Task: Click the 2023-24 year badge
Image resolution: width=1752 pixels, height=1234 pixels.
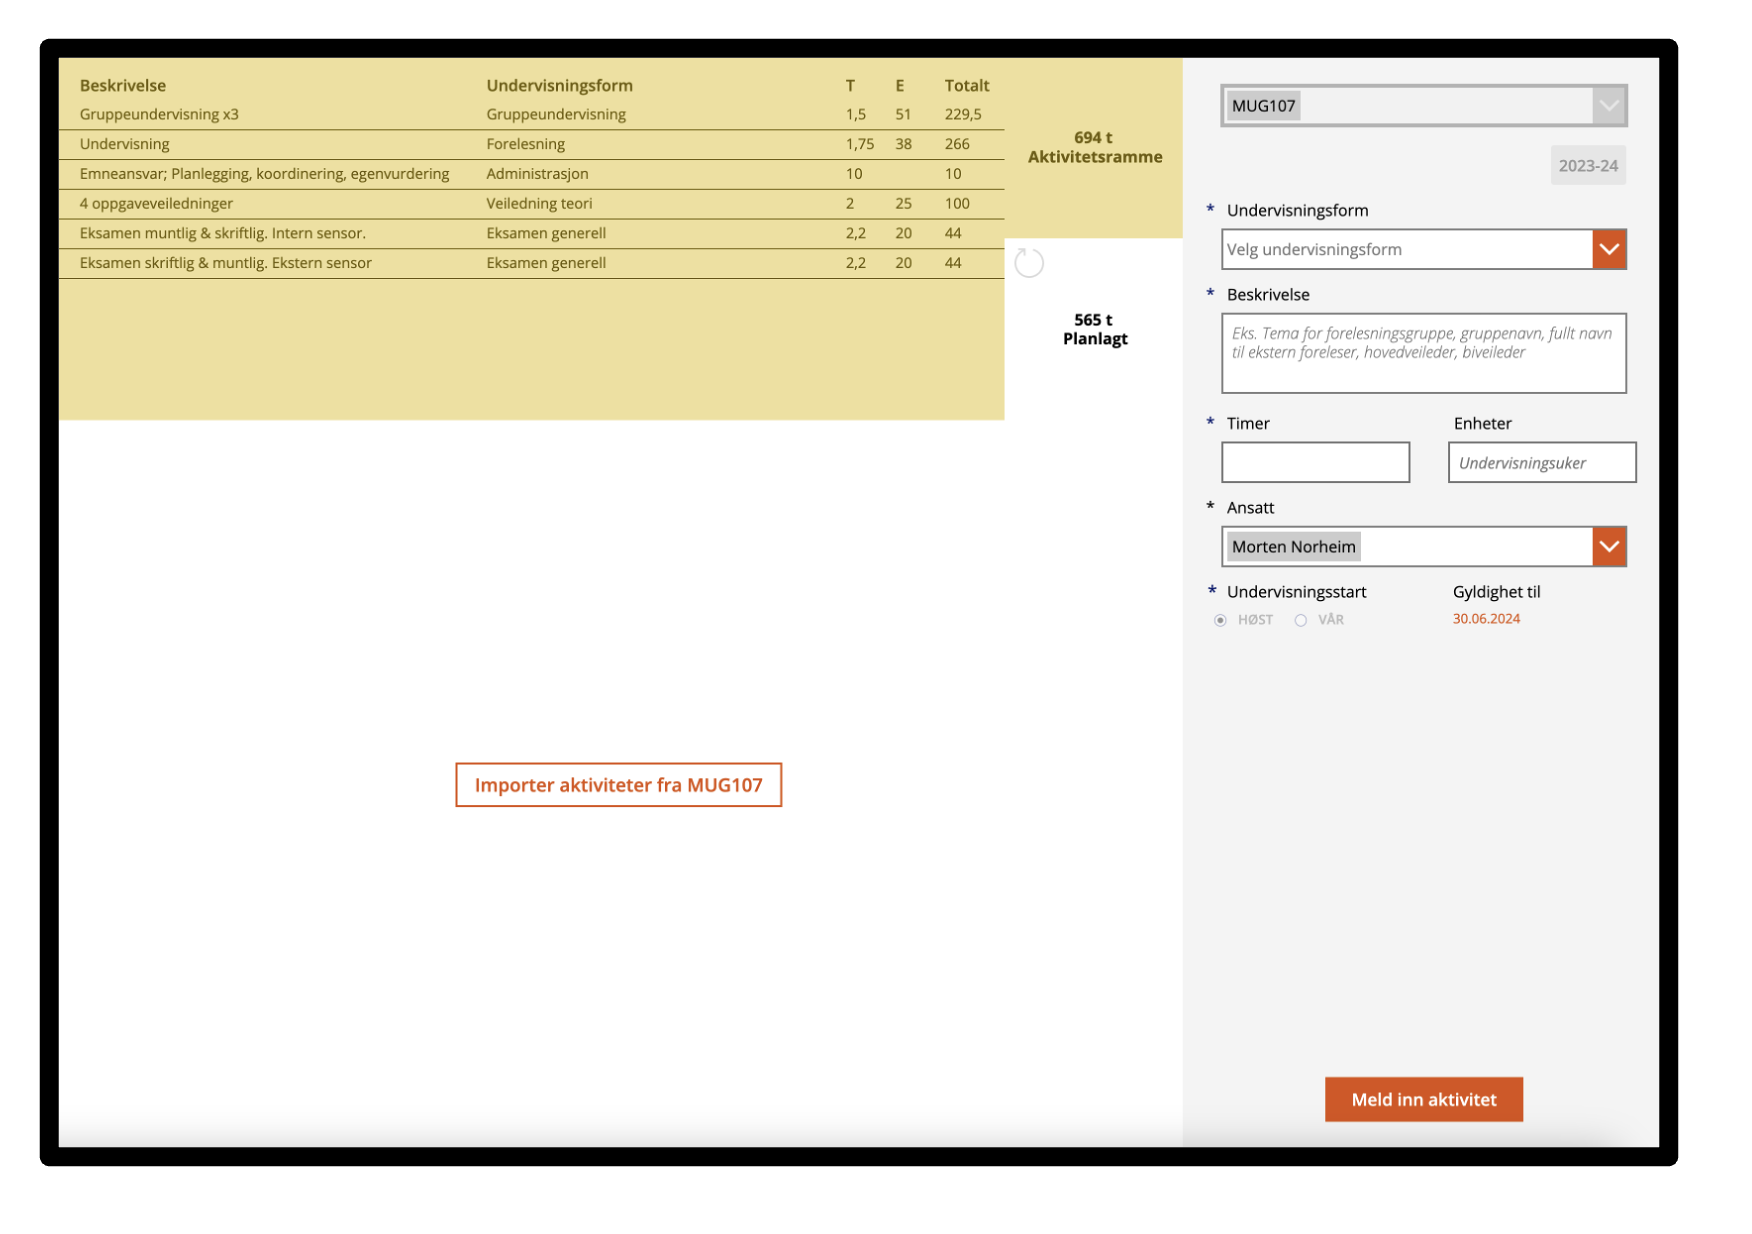Action: click(1587, 166)
